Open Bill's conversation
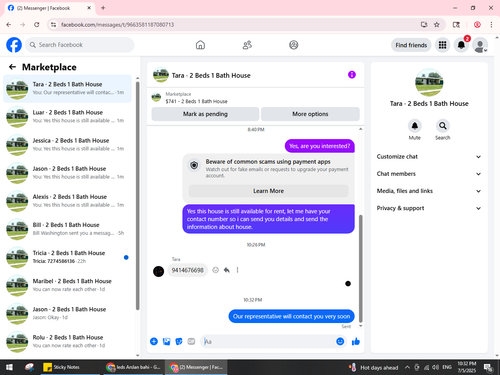Screen dimensions: 500x375 [x=67, y=229]
